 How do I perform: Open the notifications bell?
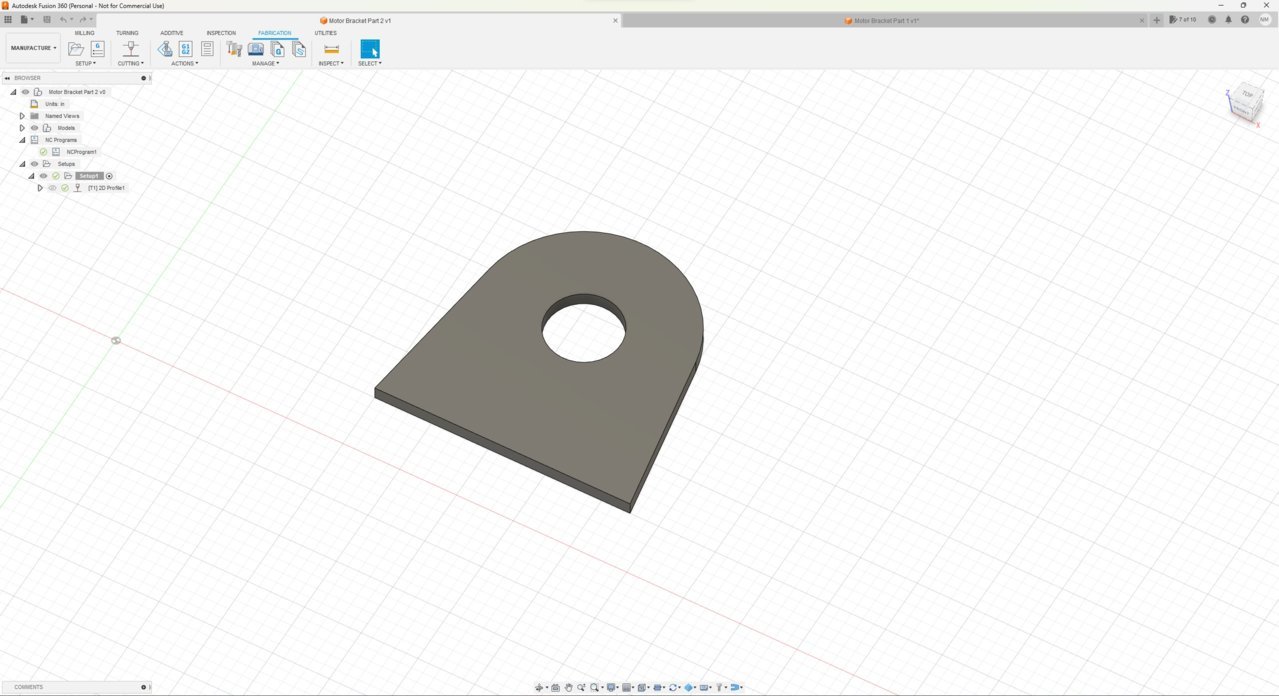click(x=1229, y=19)
